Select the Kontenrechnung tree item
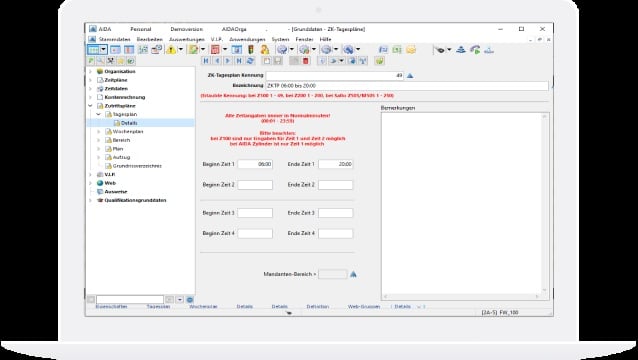This screenshot has height=360, width=638. (125, 97)
